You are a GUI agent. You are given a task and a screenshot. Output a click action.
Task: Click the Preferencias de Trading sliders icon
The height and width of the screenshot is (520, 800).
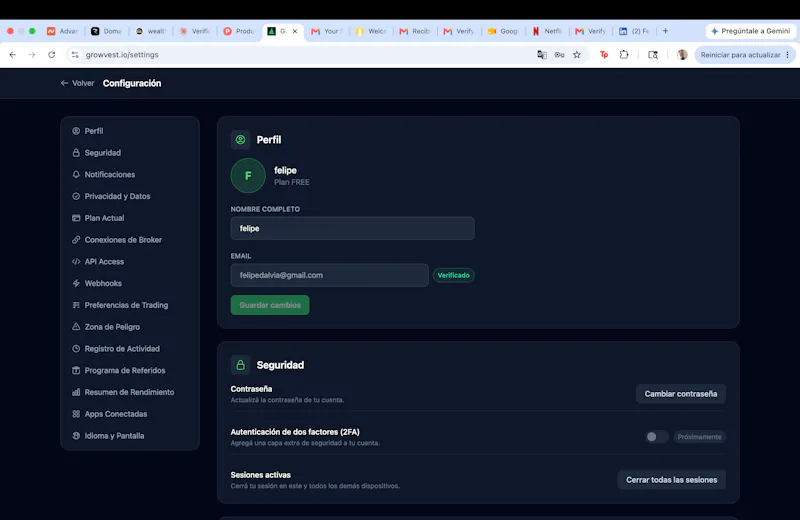(x=76, y=305)
